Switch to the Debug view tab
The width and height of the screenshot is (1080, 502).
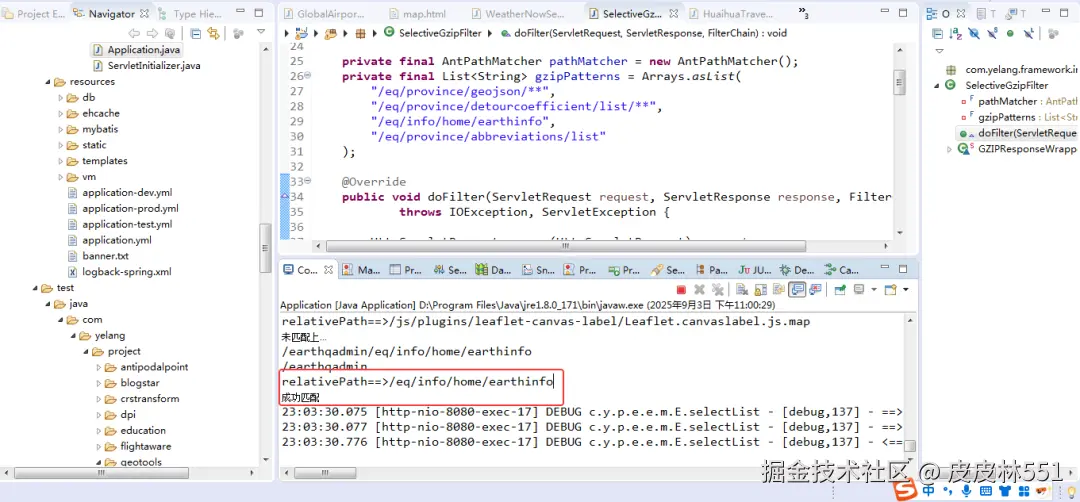click(796, 271)
